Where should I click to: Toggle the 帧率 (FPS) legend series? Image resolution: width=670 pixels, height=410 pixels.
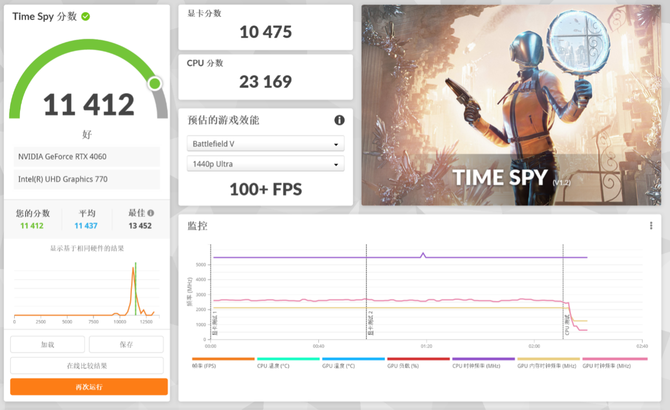click(x=223, y=363)
